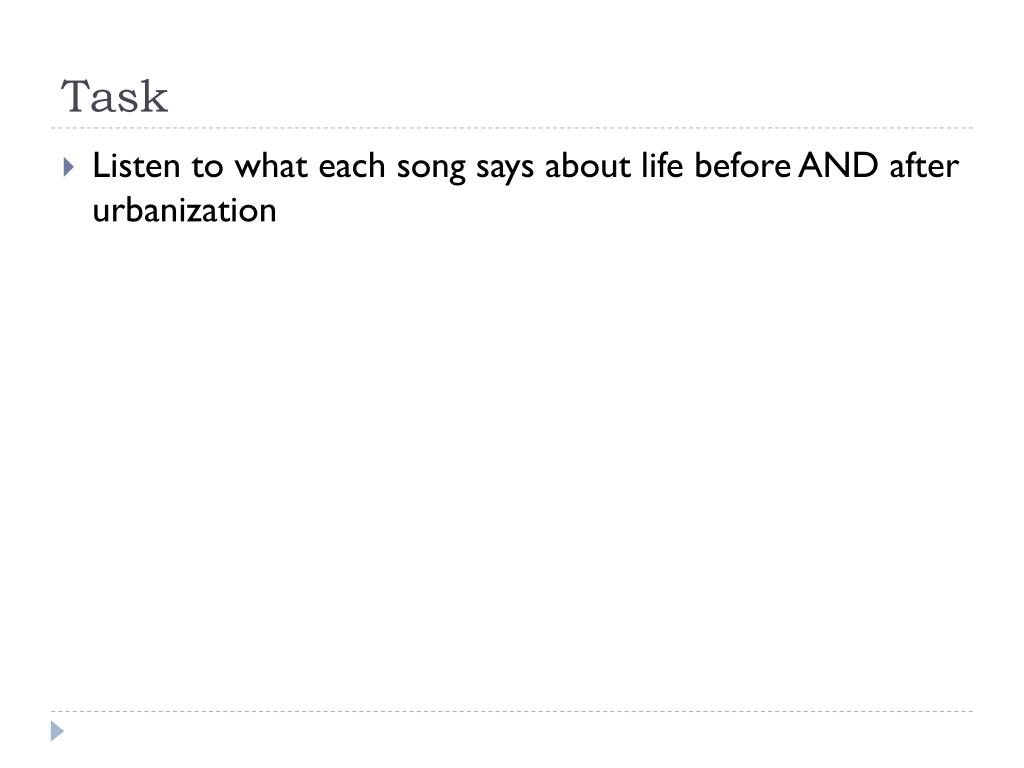Click the capitalized word "AND"
The height and width of the screenshot is (768, 1024).
pyautogui.click(x=838, y=165)
